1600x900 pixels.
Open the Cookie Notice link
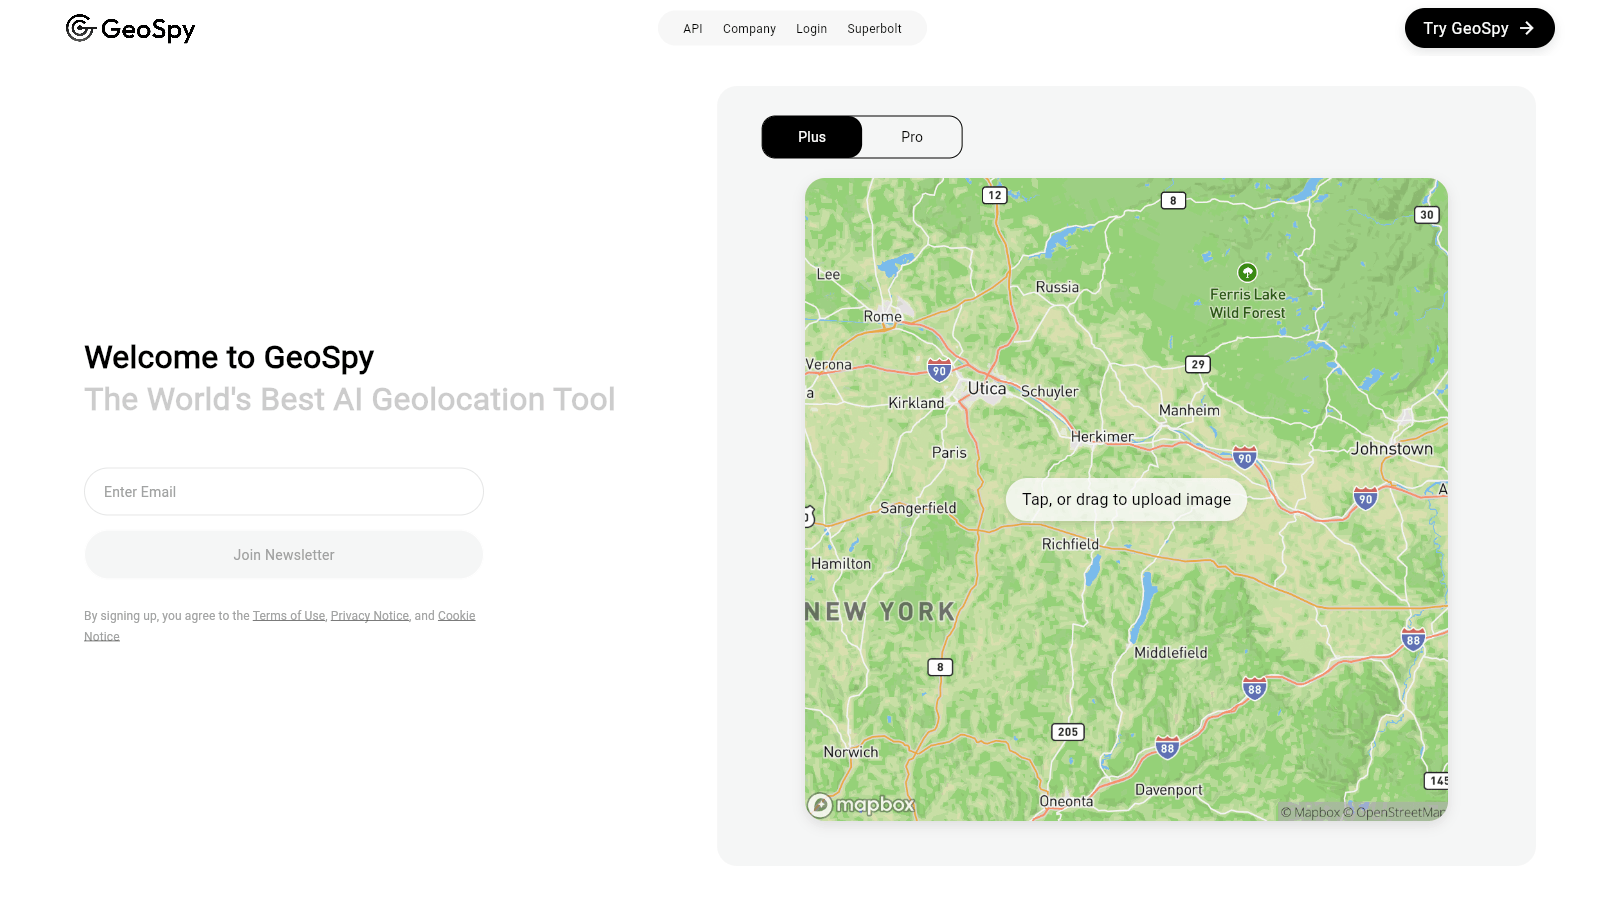456,616
